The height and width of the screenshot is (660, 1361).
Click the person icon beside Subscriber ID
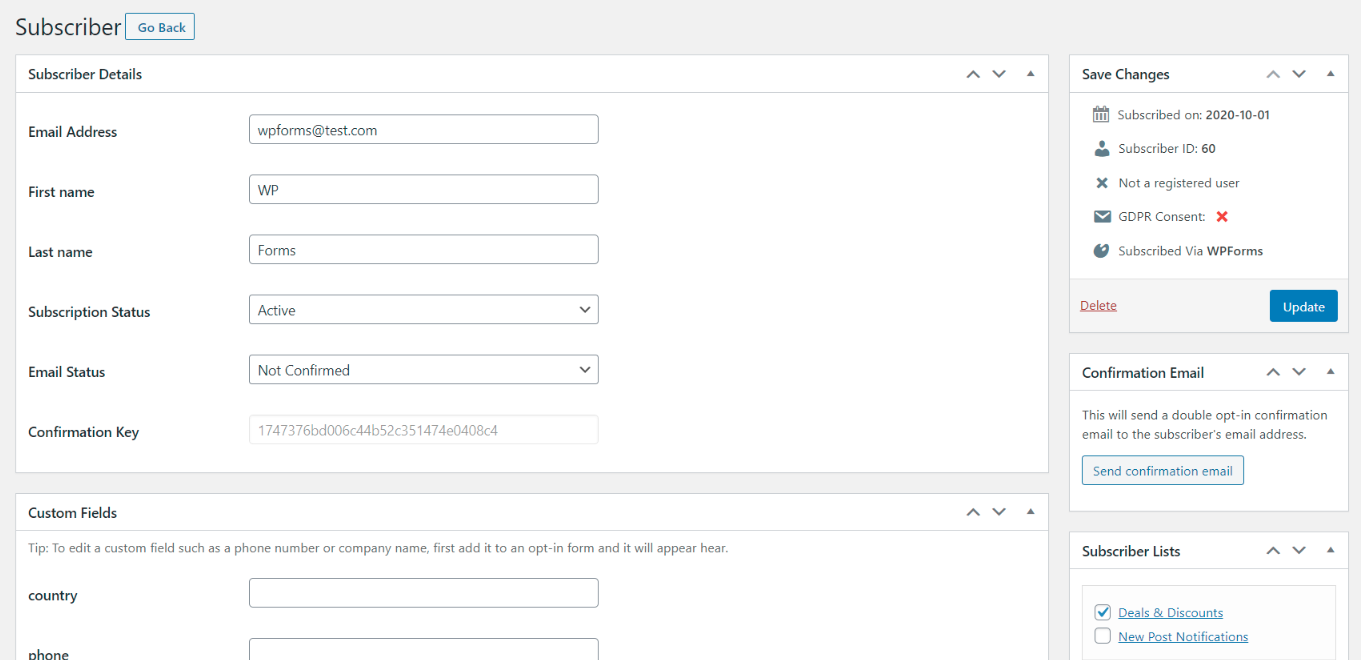pyautogui.click(x=1101, y=149)
